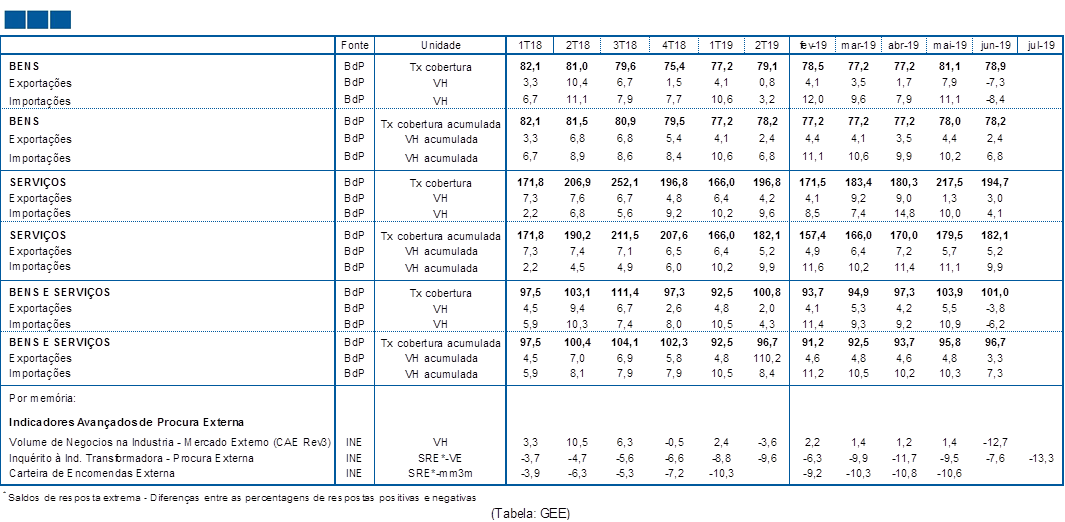This screenshot has height=522, width=1065.
Task: Click the SRE*-VE unit cell
Action: point(440,458)
